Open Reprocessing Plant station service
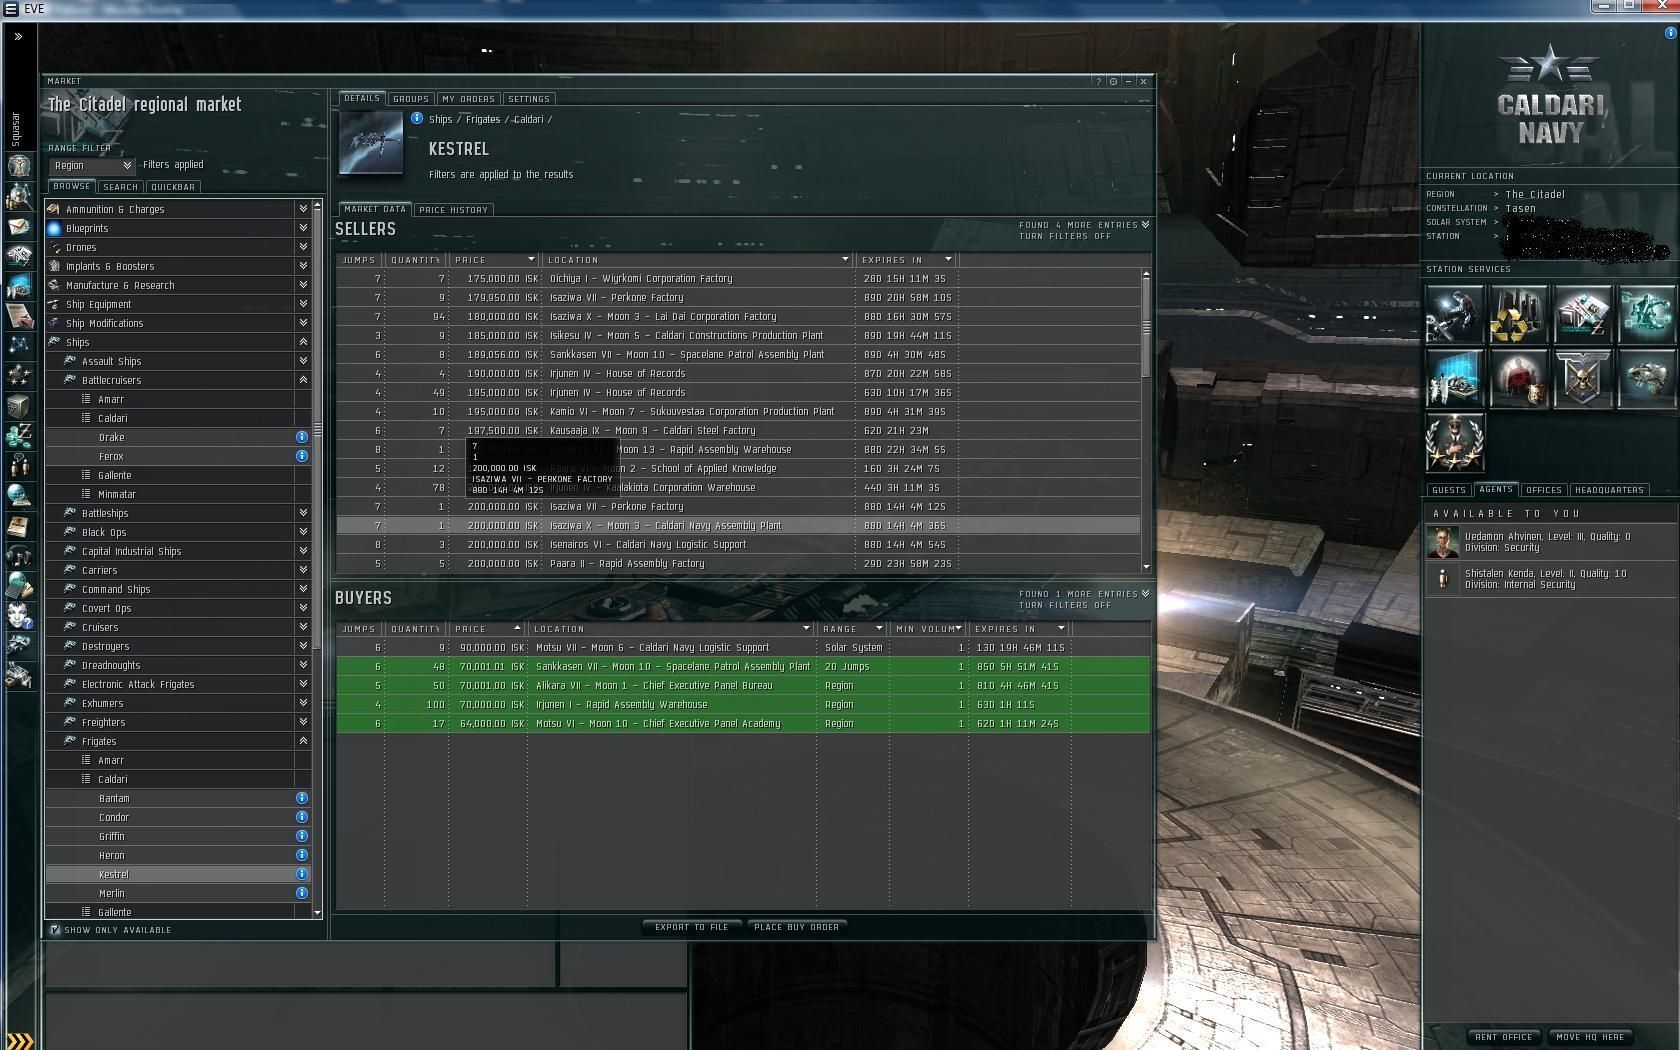Screen dimensions: 1680x1050 (x=1518, y=314)
